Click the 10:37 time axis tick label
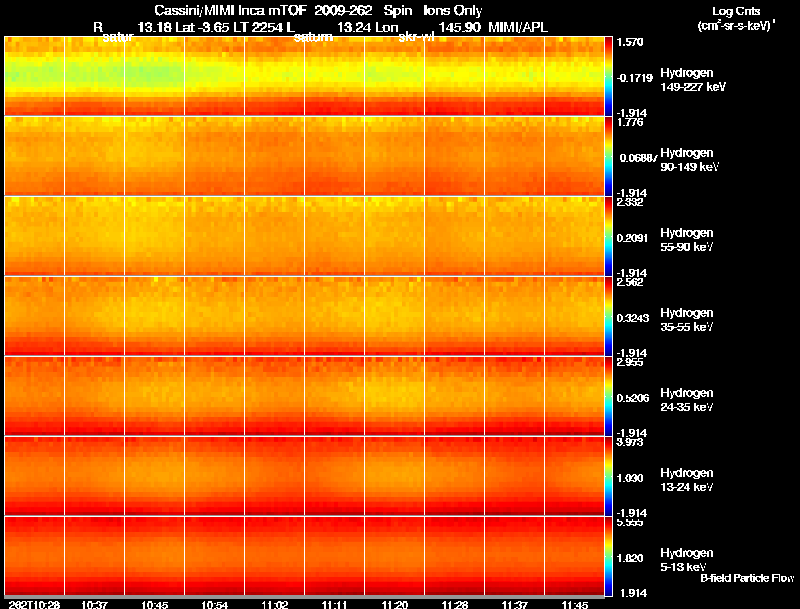Screen dimensions: 800x609 point(94,604)
